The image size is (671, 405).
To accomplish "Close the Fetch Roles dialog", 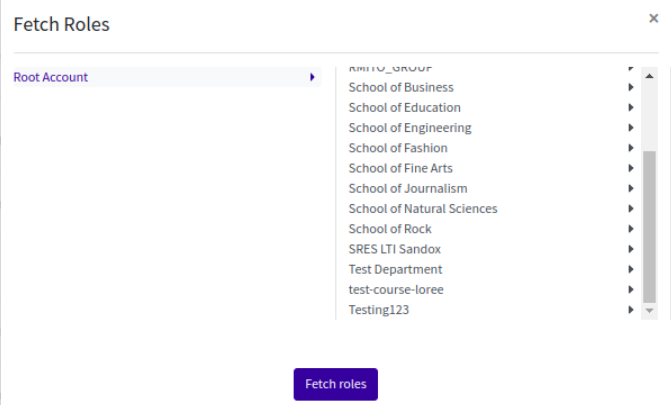I will click(x=653, y=17).
